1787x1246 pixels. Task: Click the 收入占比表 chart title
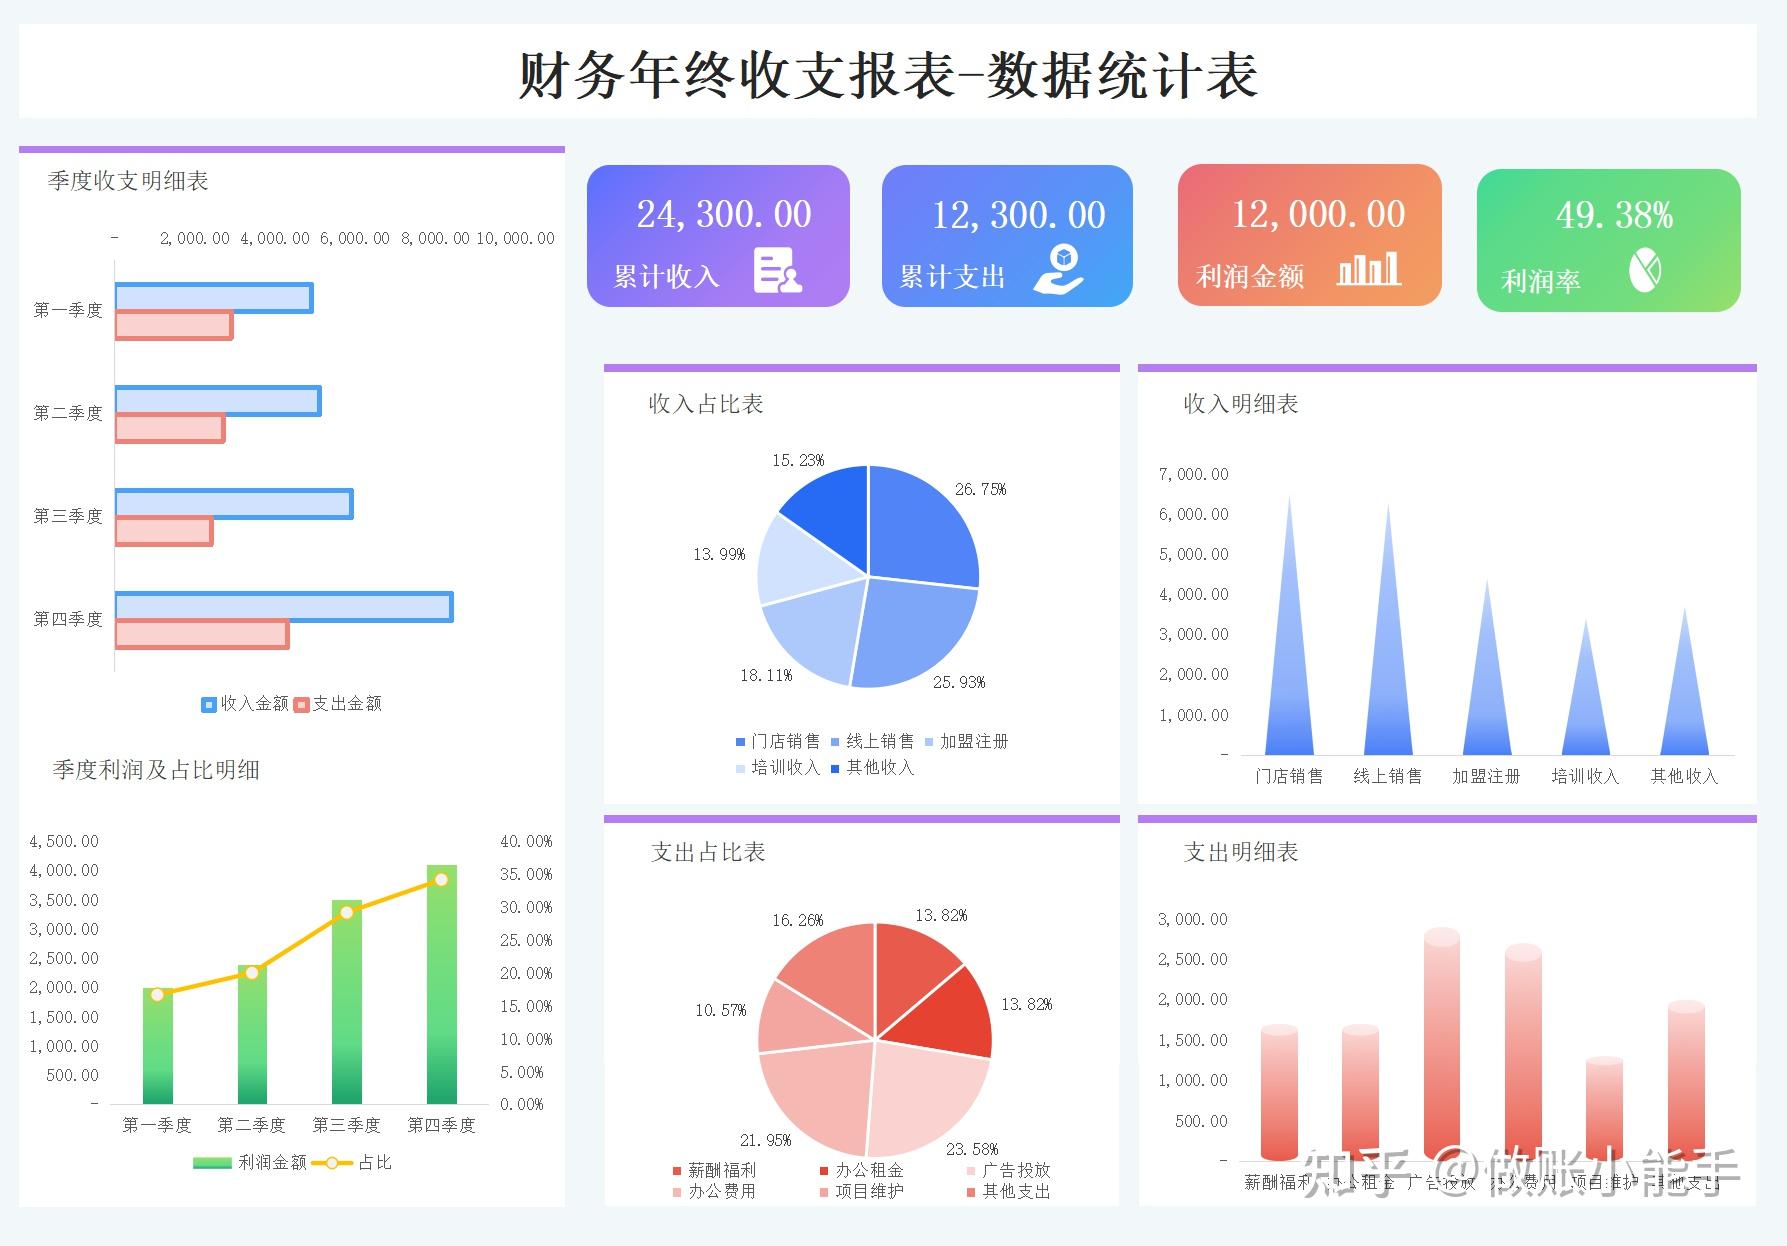pyautogui.click(x=706, y=404)
